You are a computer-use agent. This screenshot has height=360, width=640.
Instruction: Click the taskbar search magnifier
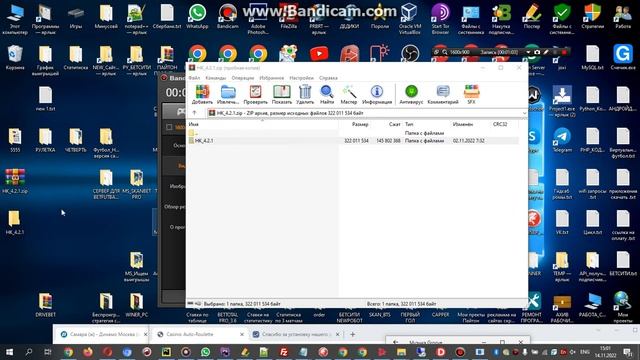[x=29, y=352]
